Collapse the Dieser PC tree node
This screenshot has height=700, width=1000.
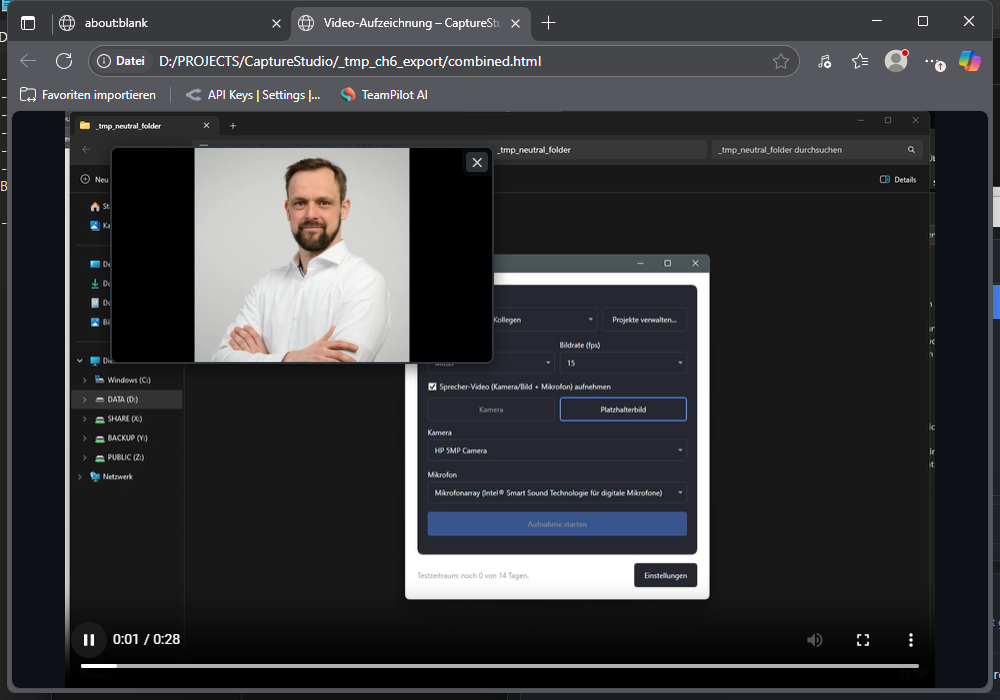click(x=80, y=361)
